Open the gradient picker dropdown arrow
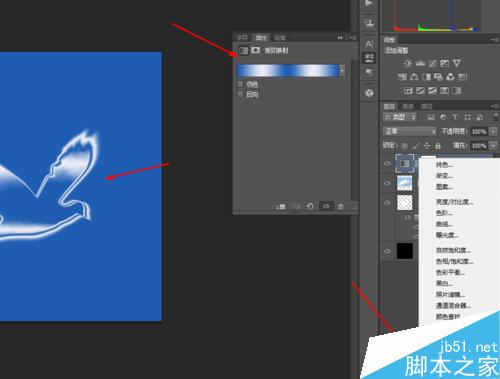This screenshot has height=379, width=500. point(342,71)
